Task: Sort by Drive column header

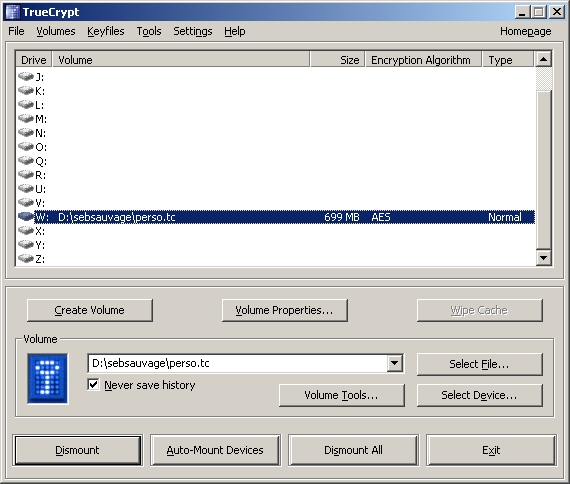Action: [x=34, y=60]
